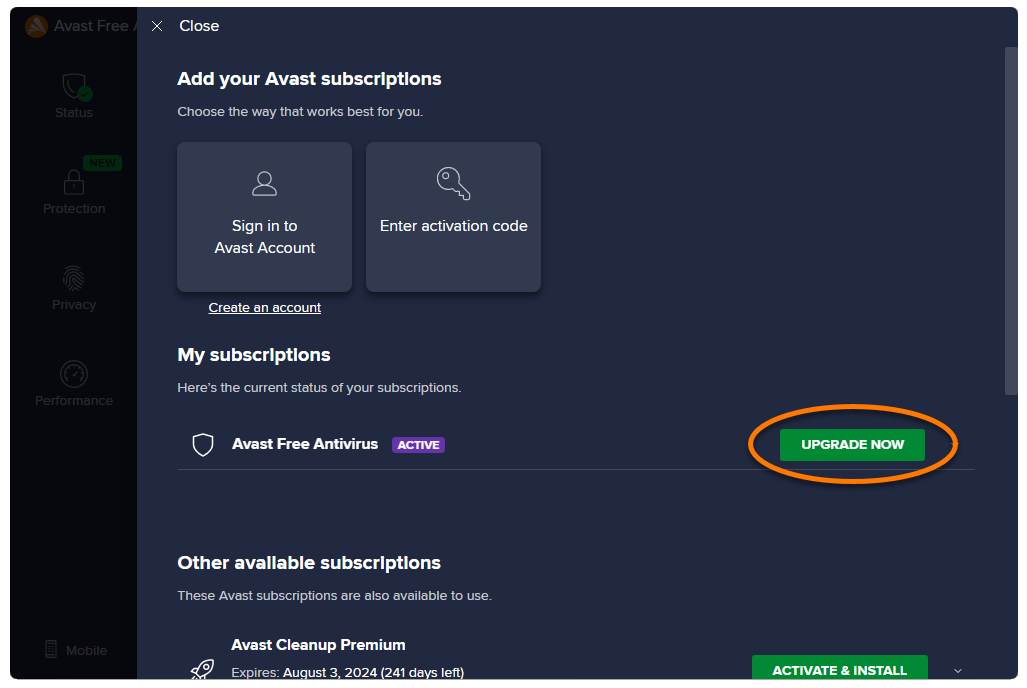Open the Protection padlock icon

74,182
